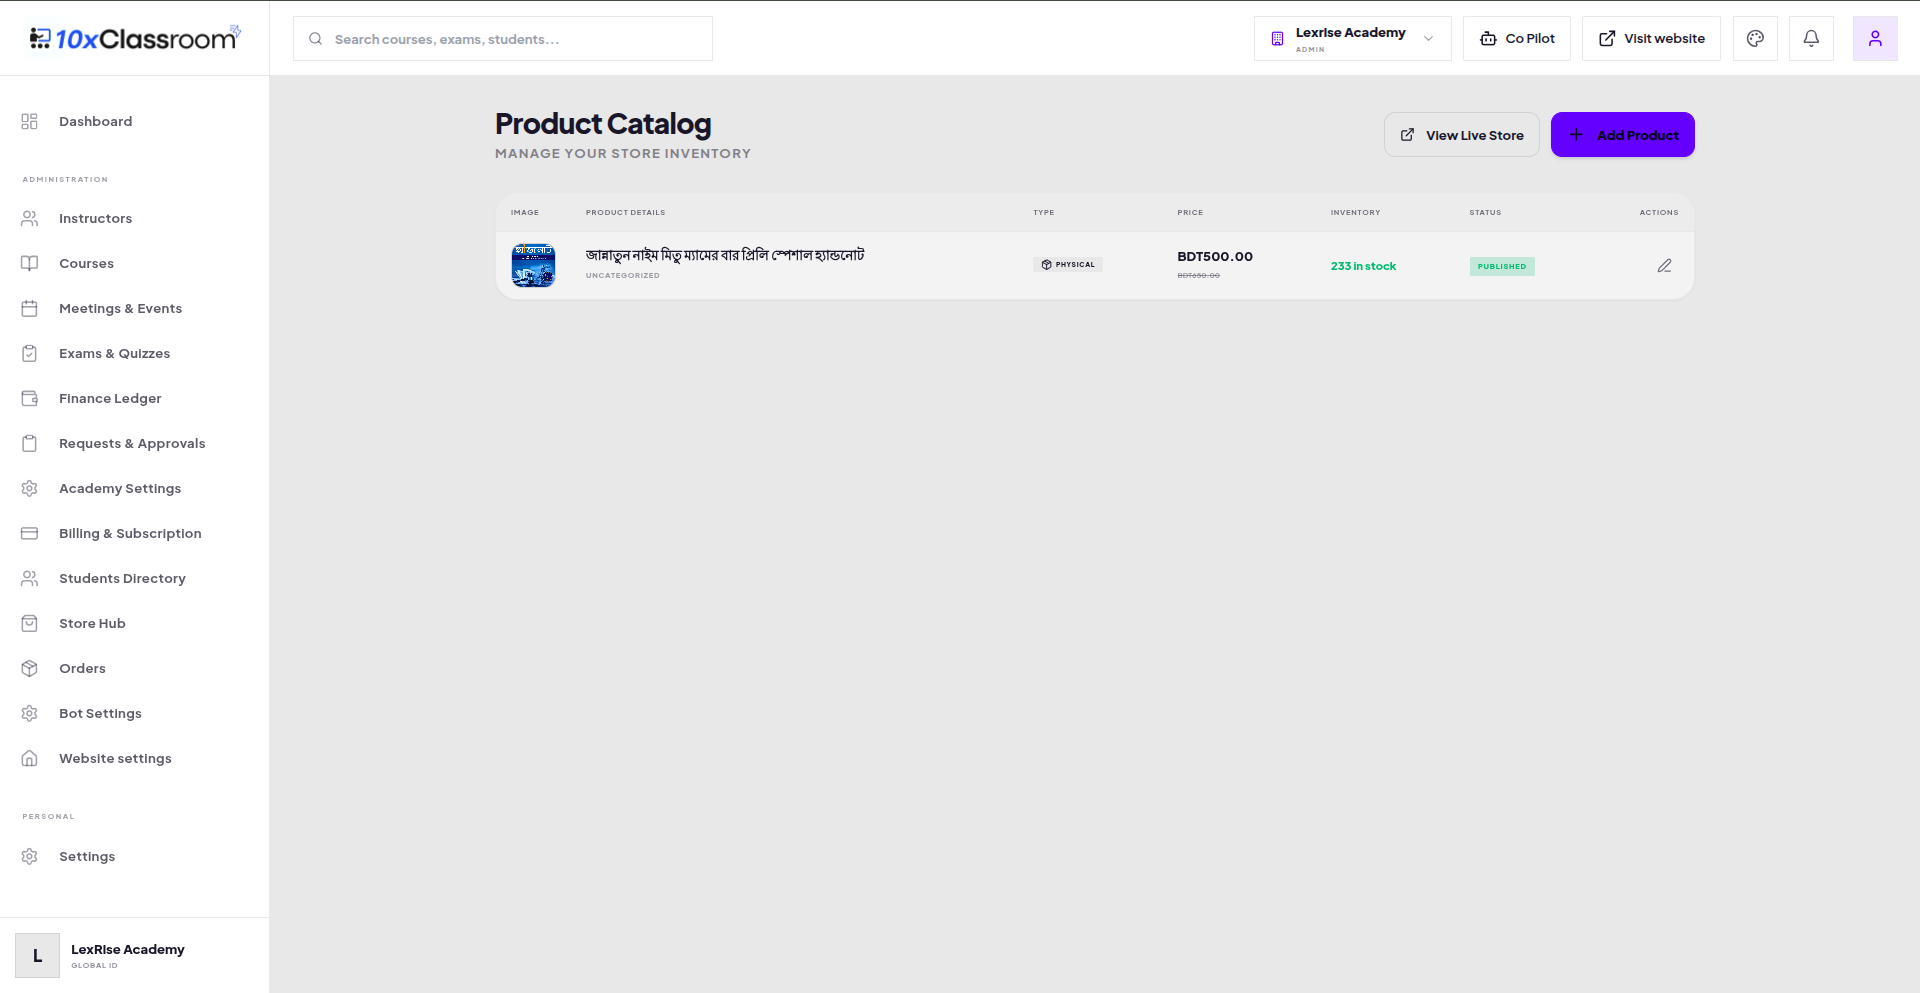Click the product thumbnail image

pyautogui.click(x=533, y=265)
